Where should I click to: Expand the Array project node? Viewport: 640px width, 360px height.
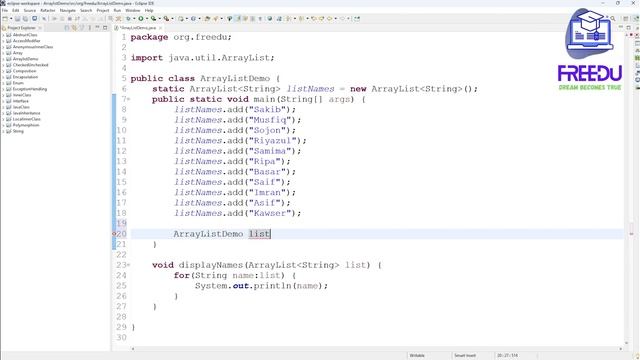(3, 53)
